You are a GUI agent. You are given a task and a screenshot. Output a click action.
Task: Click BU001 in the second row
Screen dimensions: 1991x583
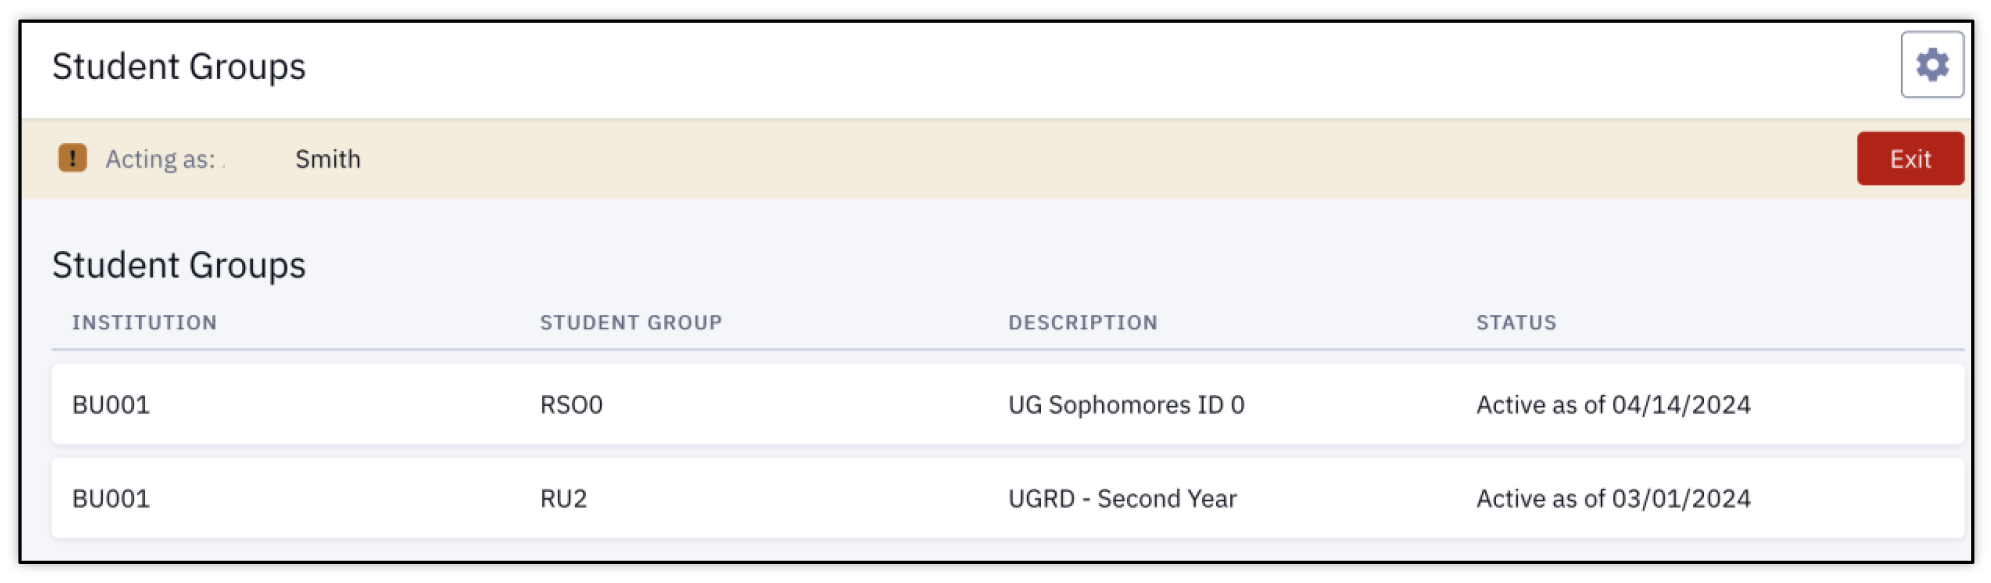click(111, 499)
